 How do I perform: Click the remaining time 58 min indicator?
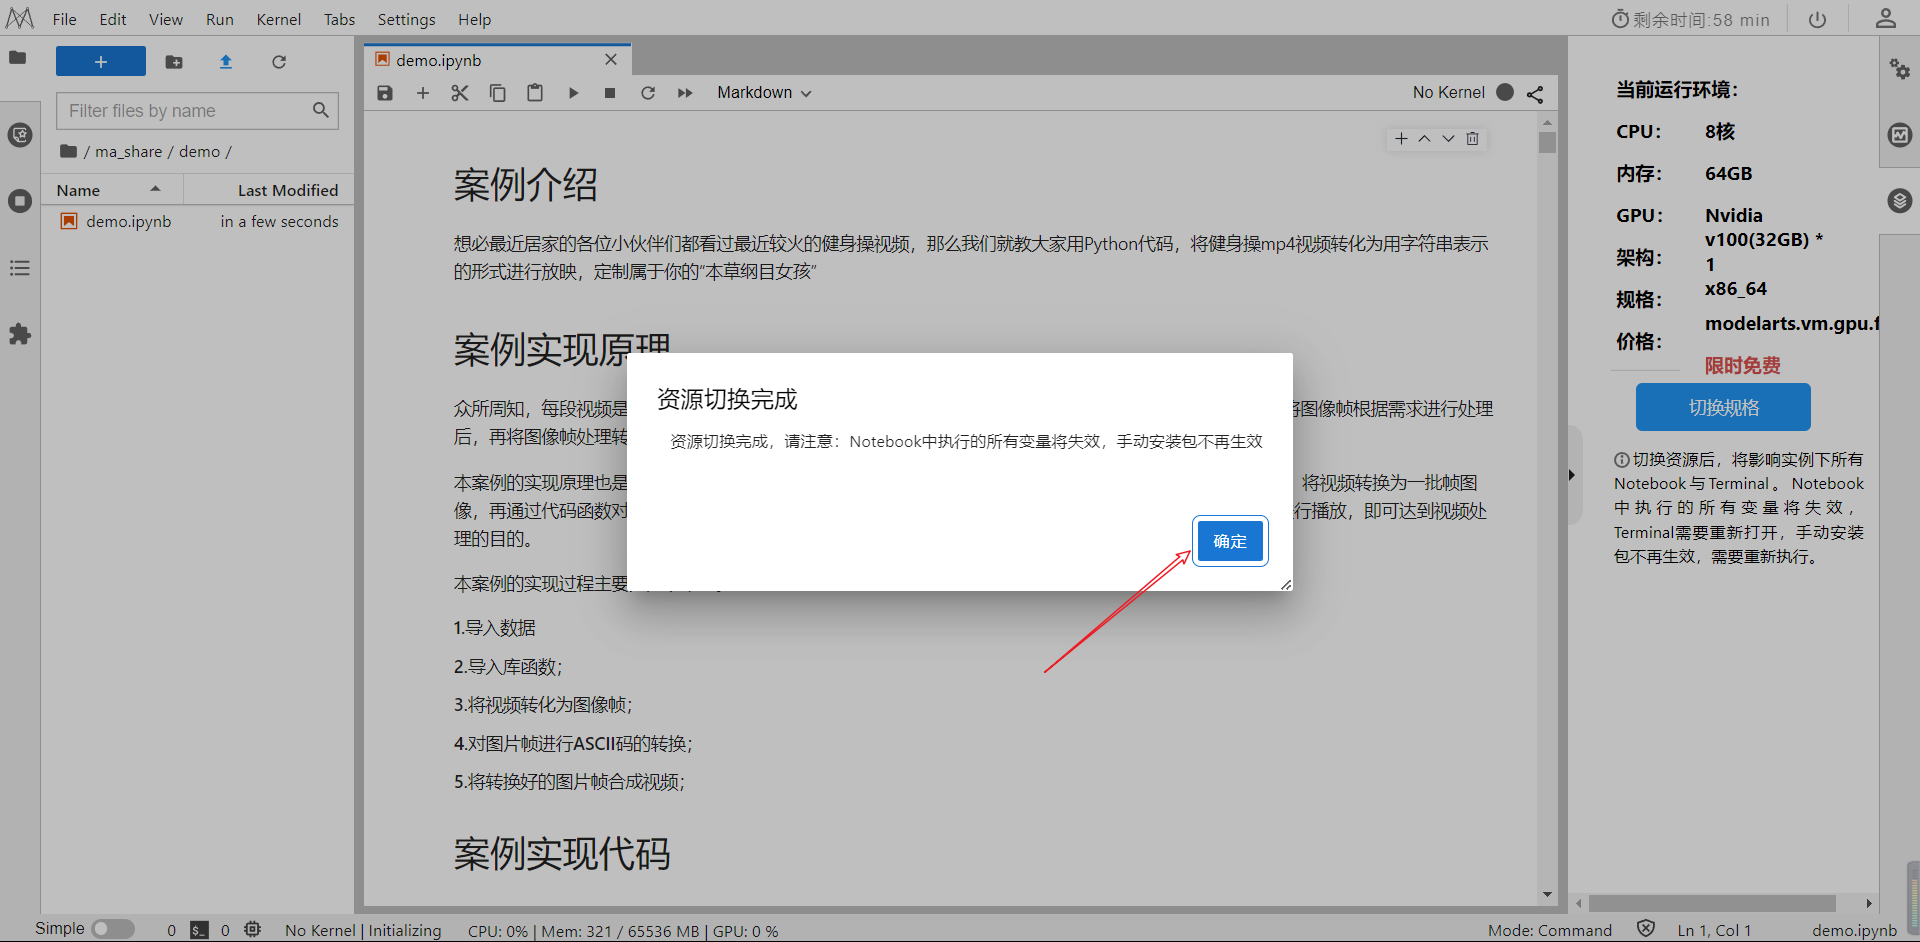tap(1690, 20)
